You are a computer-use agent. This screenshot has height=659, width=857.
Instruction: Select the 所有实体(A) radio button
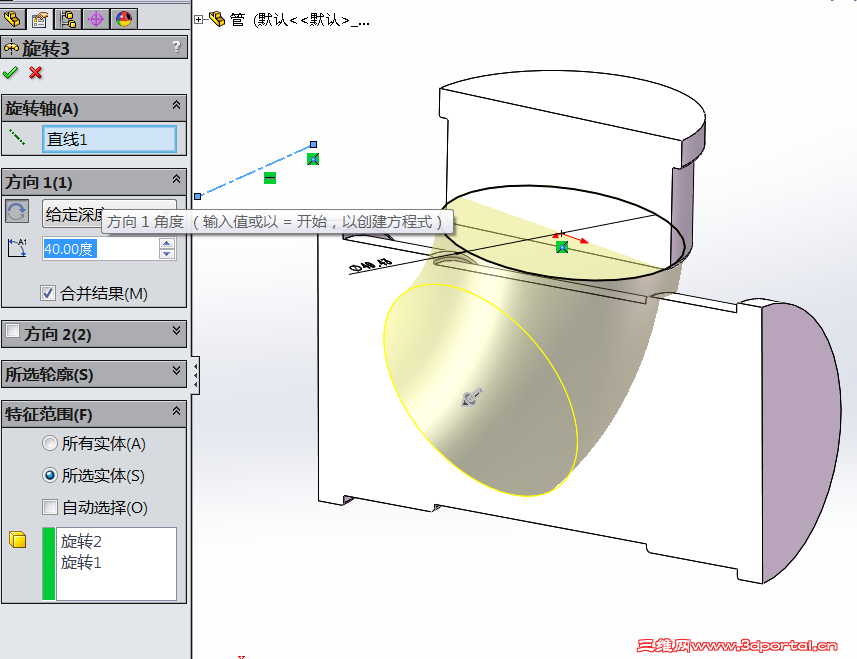point(50,443)
